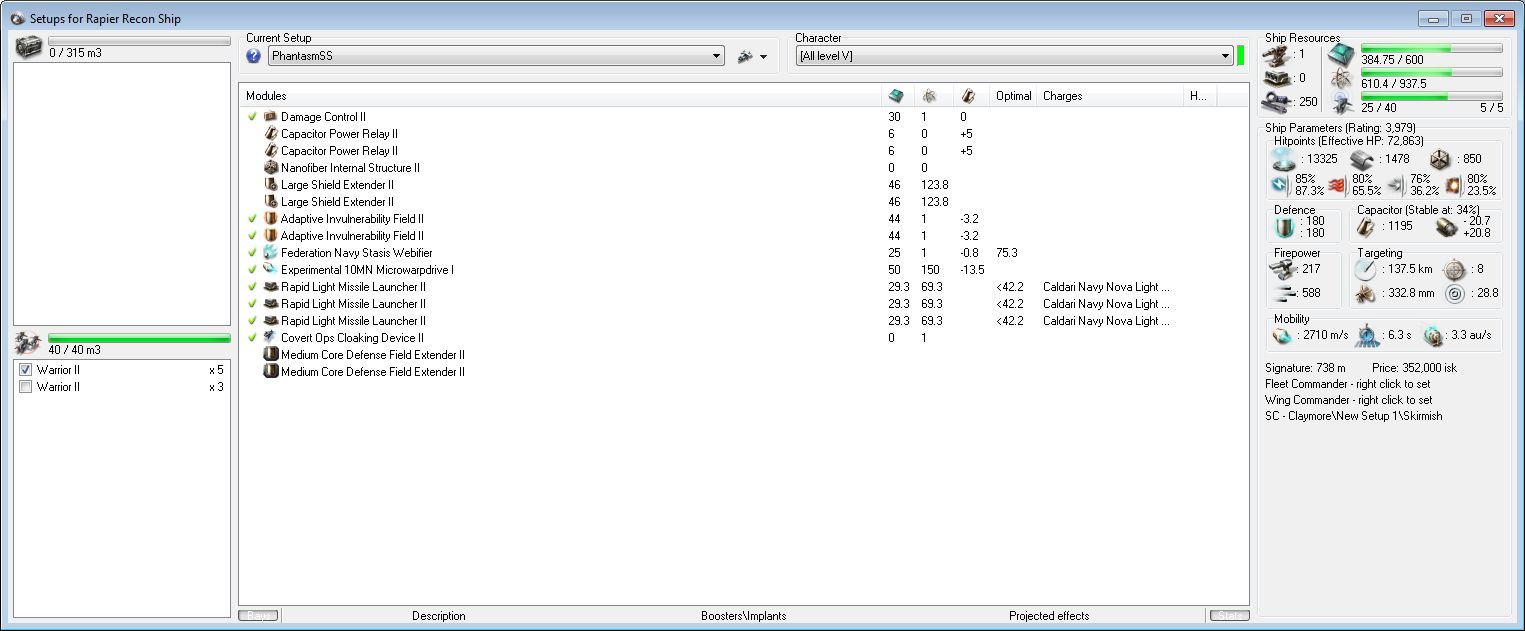Click the Charges column header

[1110, 96]
